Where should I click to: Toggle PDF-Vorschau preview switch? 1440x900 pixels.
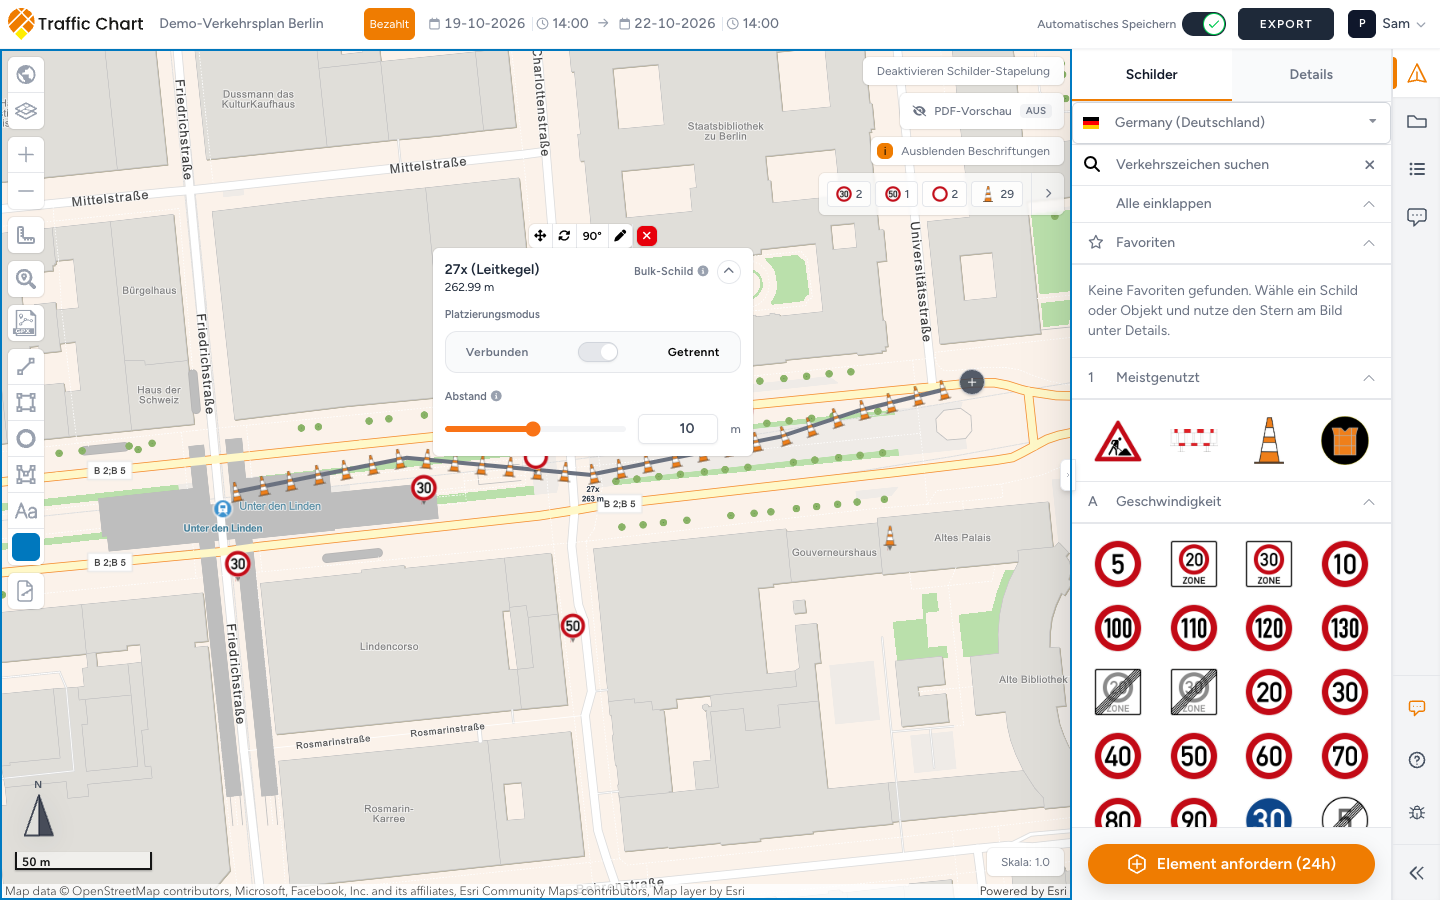pyautogui.click(x=1036, y=111)
